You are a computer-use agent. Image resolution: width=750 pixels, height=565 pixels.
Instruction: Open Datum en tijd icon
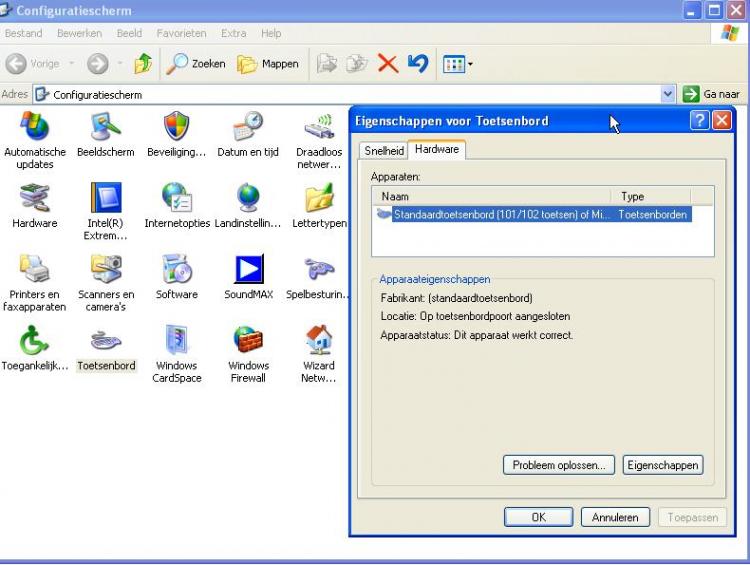pos(248,127)
